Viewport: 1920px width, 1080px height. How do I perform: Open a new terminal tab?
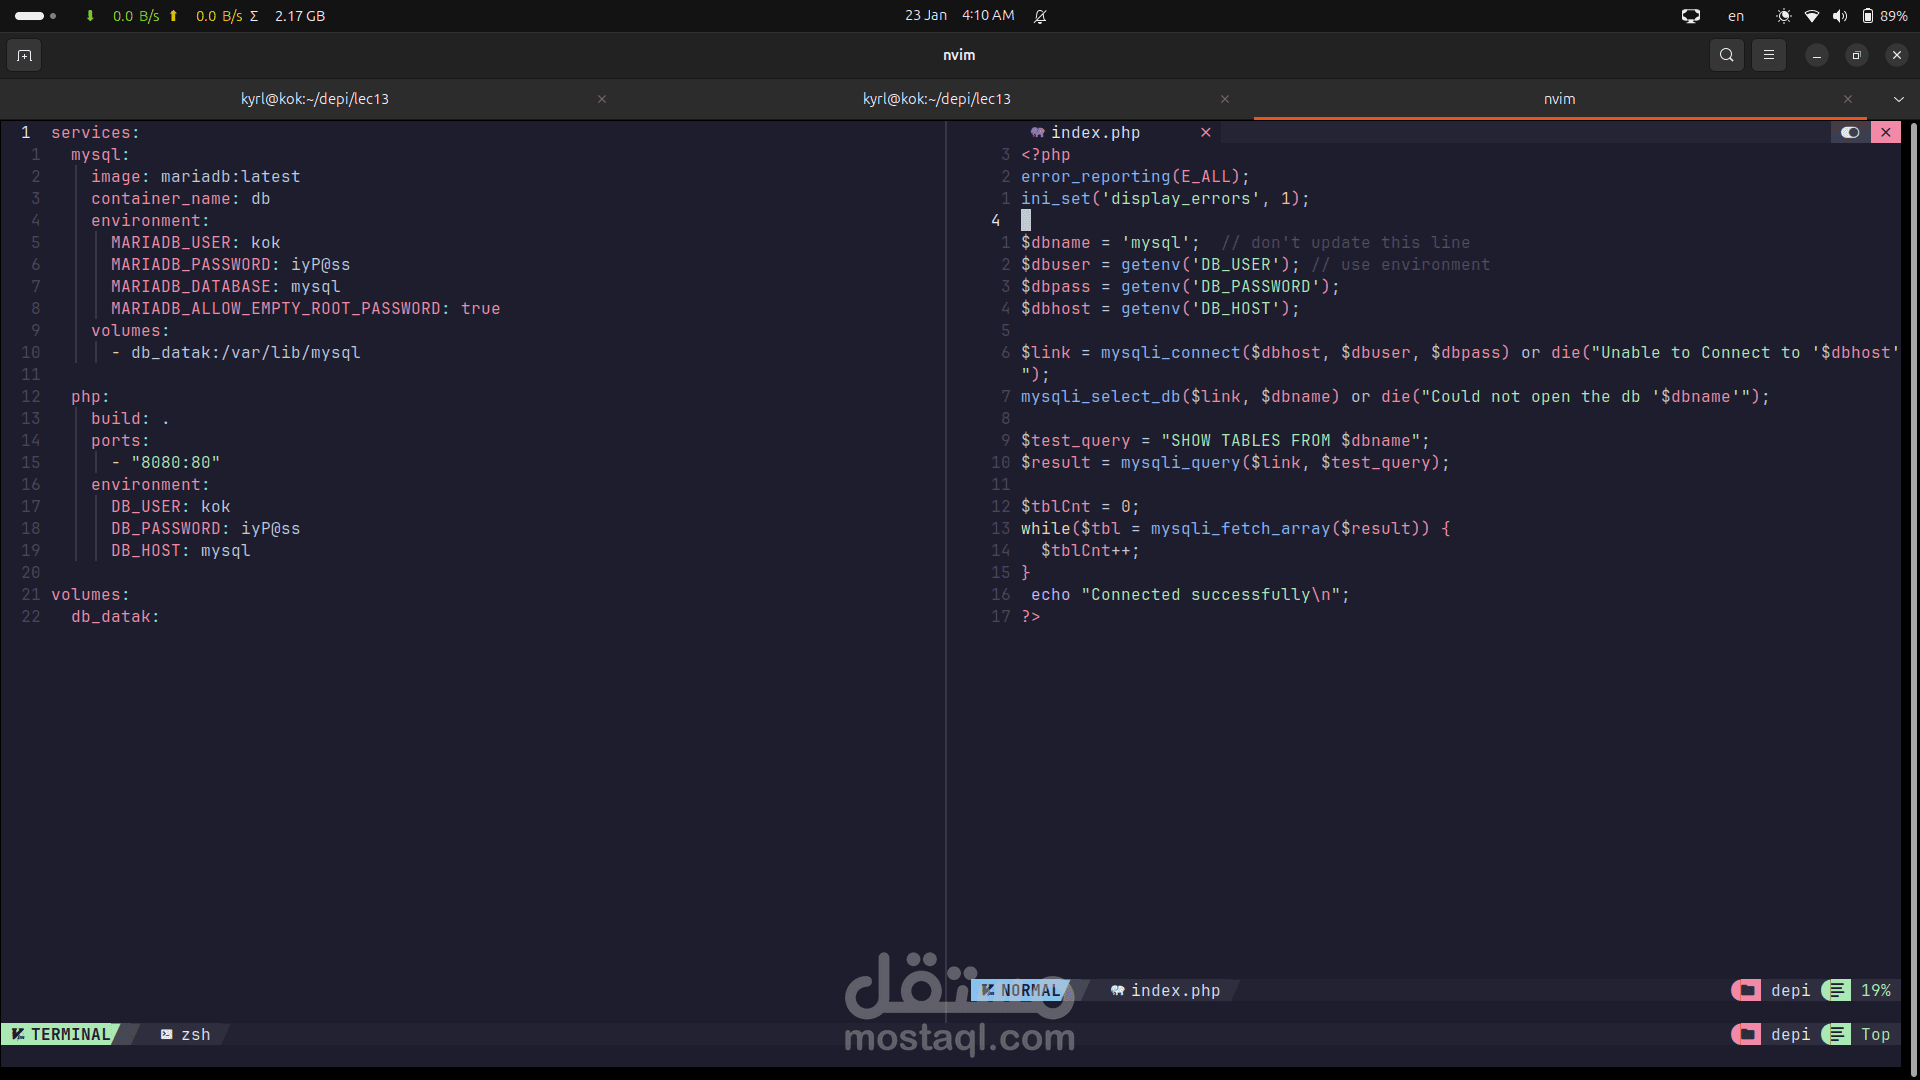24,55
